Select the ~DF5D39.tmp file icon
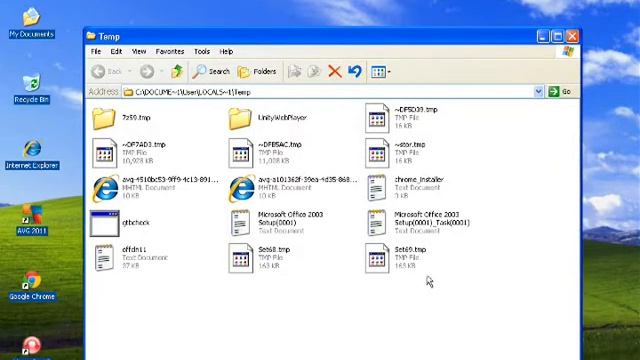This screenshot has width=640, height=360. 377,118
